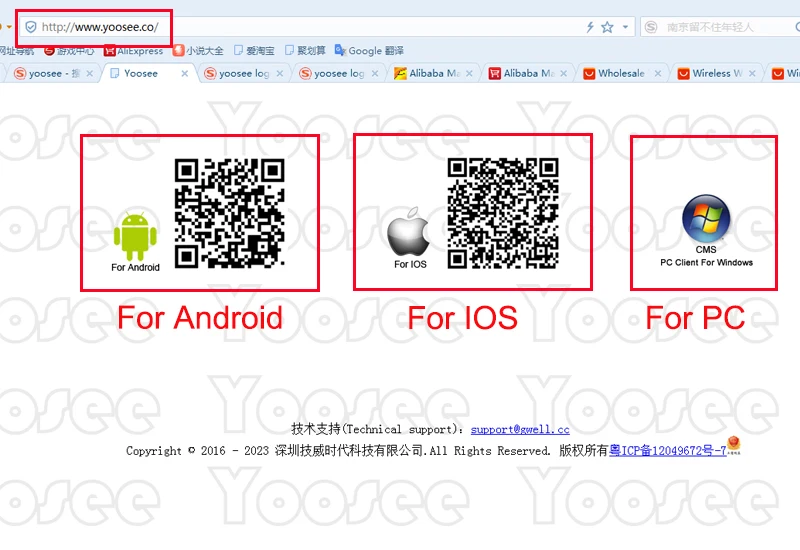This screenshot has height=550, width=800.
Task: Click the iOS download QR code
Action: click(503, 213)
